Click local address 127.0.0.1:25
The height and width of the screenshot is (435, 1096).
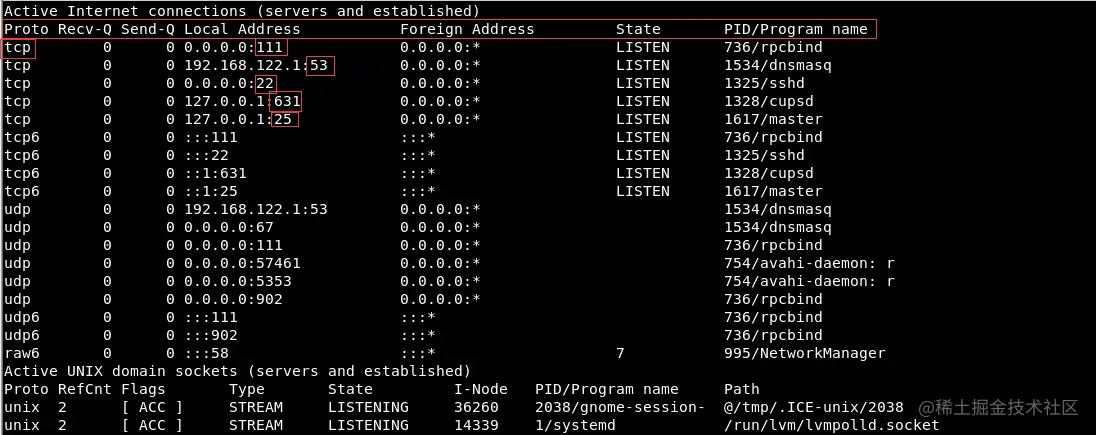(x=238, y=119)
